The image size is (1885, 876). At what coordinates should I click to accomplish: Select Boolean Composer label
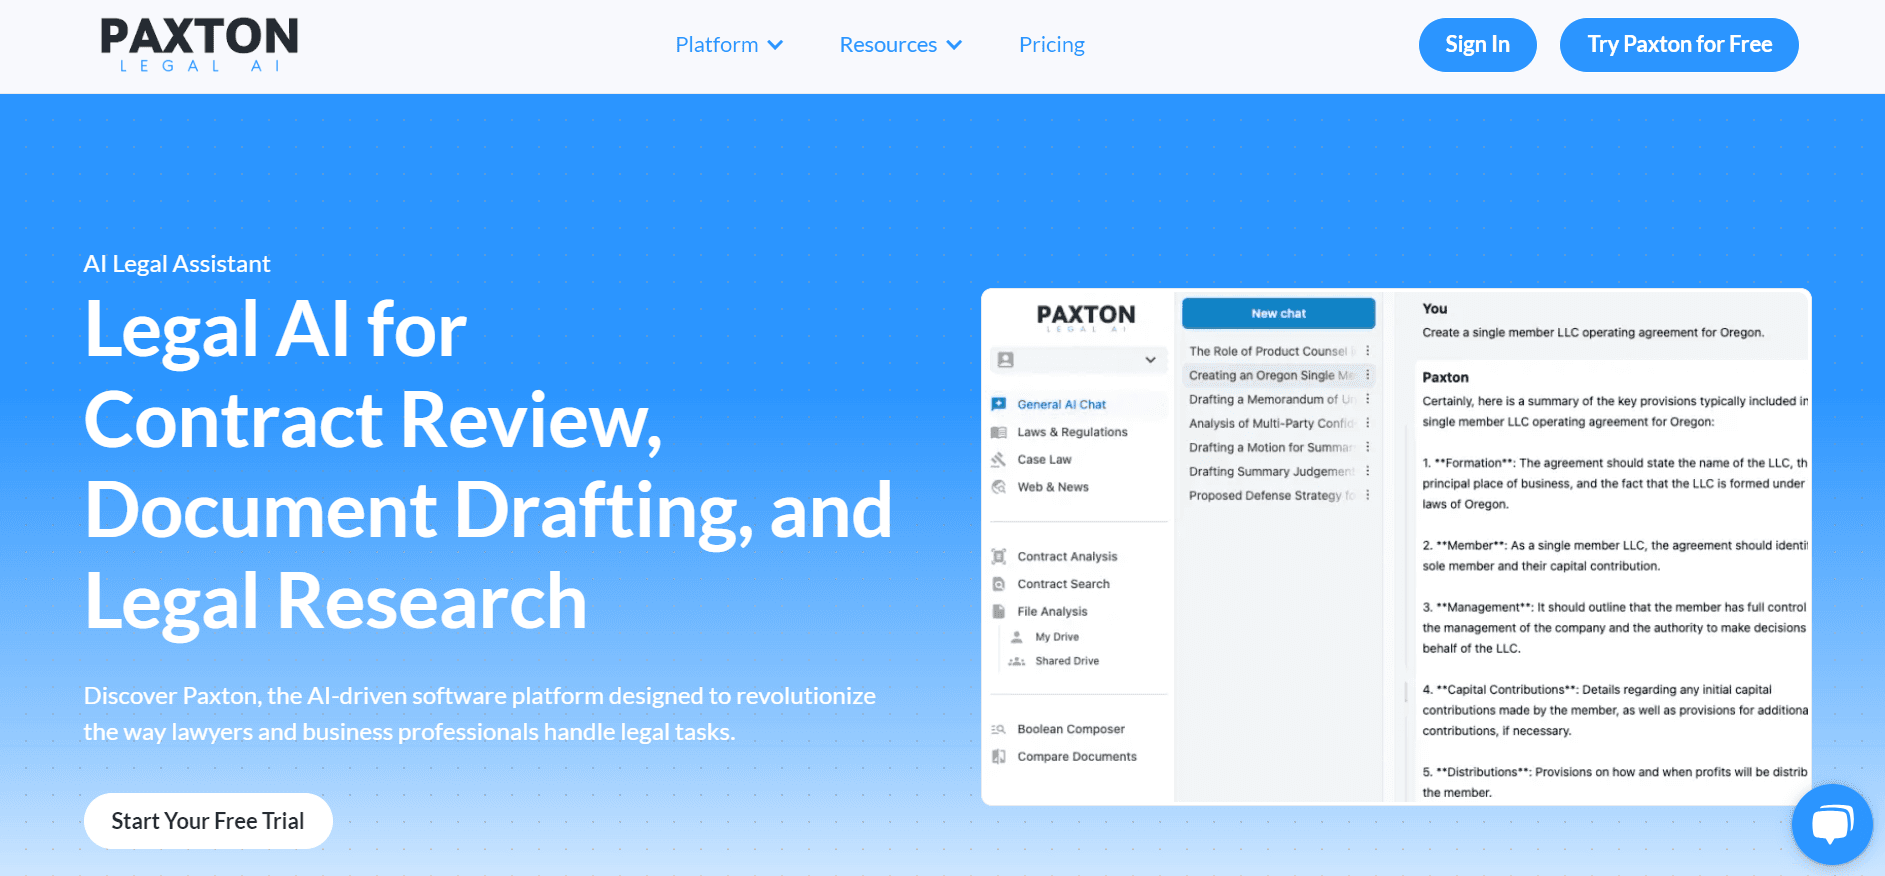(x=1071, y=729)
